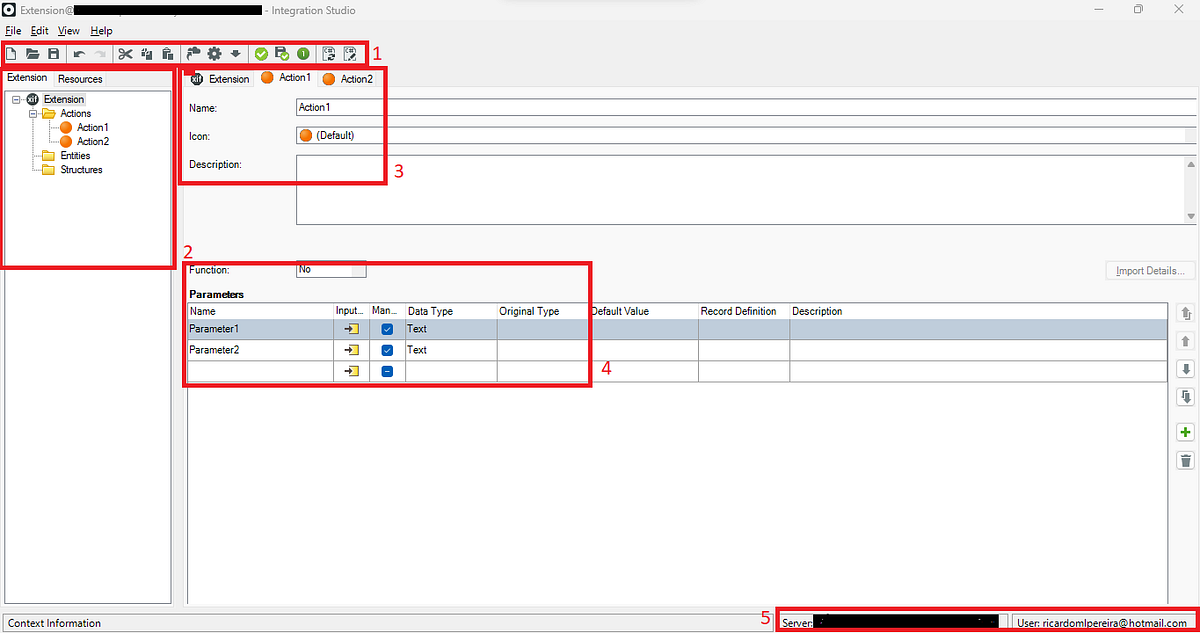Verify the extension using the green check icon
This screenshot has height=633, width=1200.
261,53
